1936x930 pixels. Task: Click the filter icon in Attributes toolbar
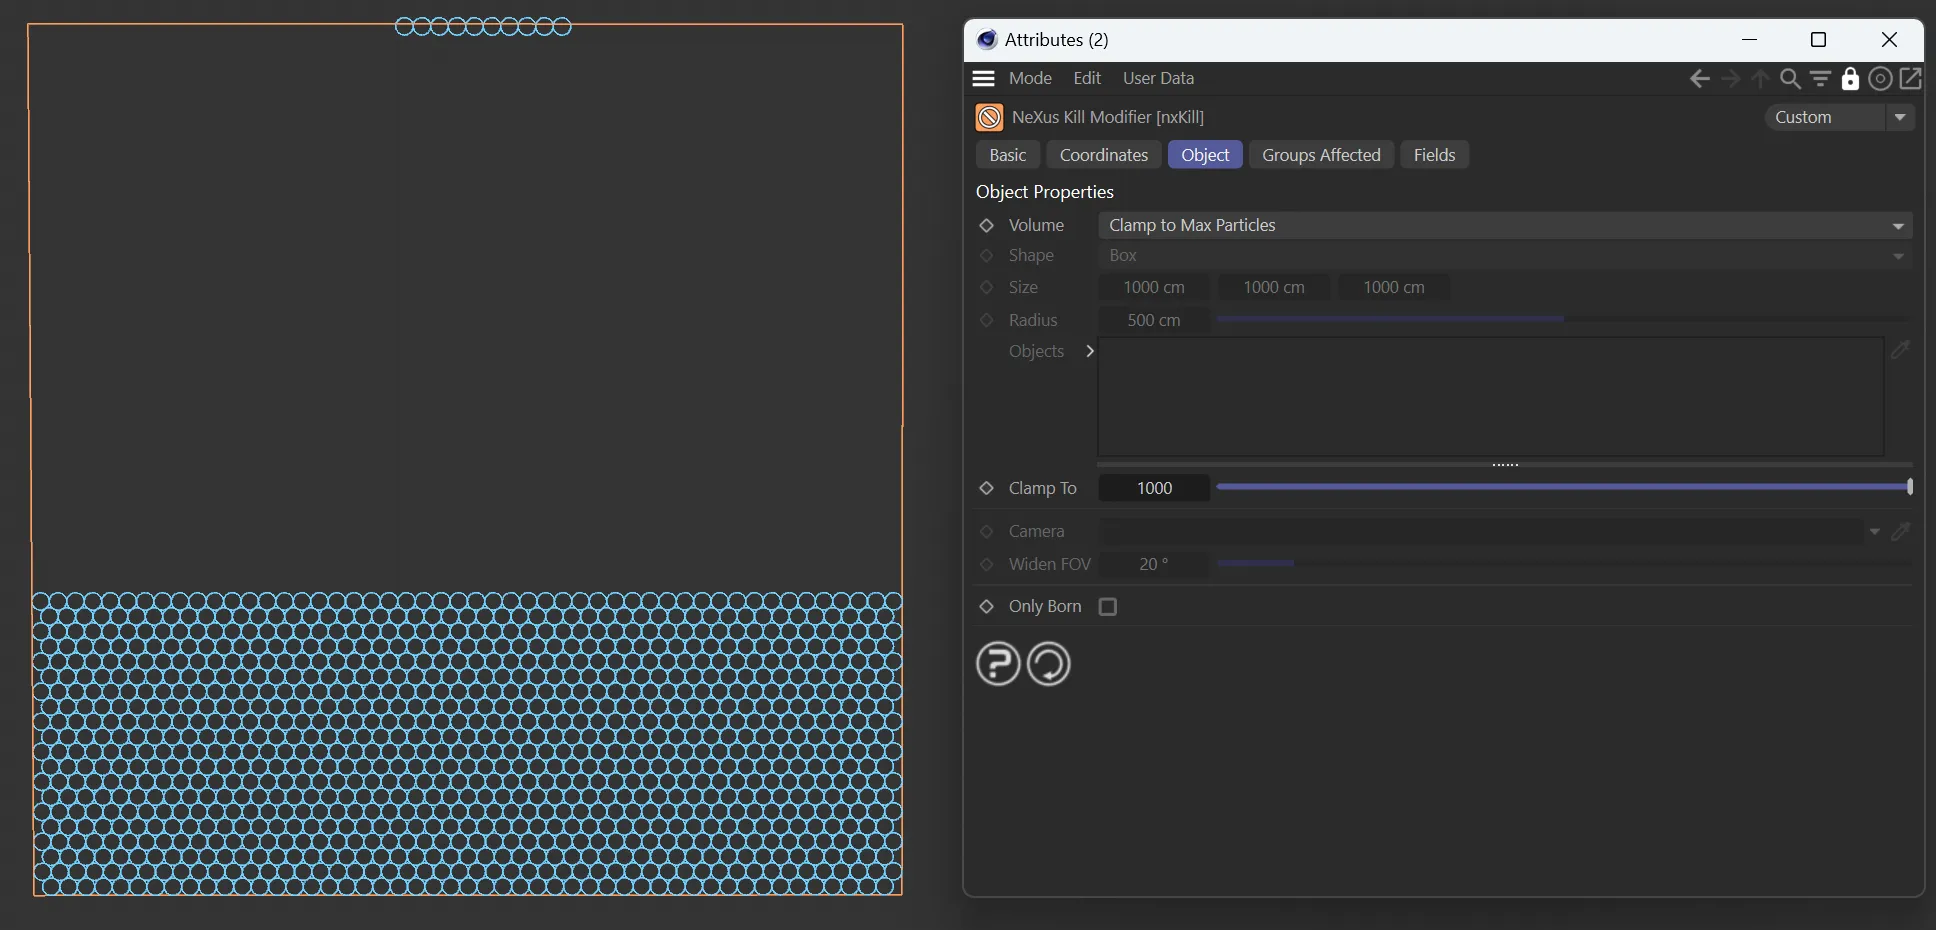[1820, 79]
